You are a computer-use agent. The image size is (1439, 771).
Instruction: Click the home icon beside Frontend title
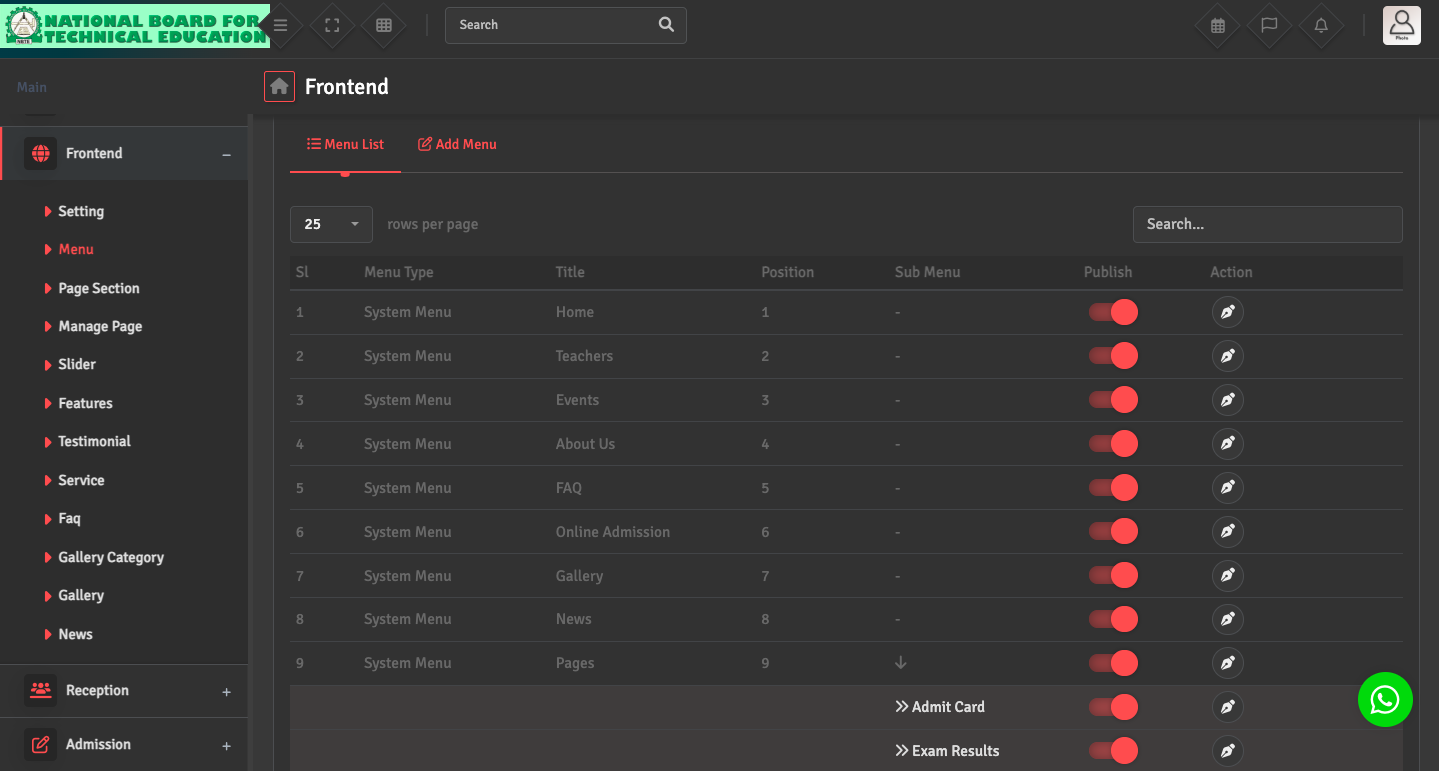coord(279,87)
